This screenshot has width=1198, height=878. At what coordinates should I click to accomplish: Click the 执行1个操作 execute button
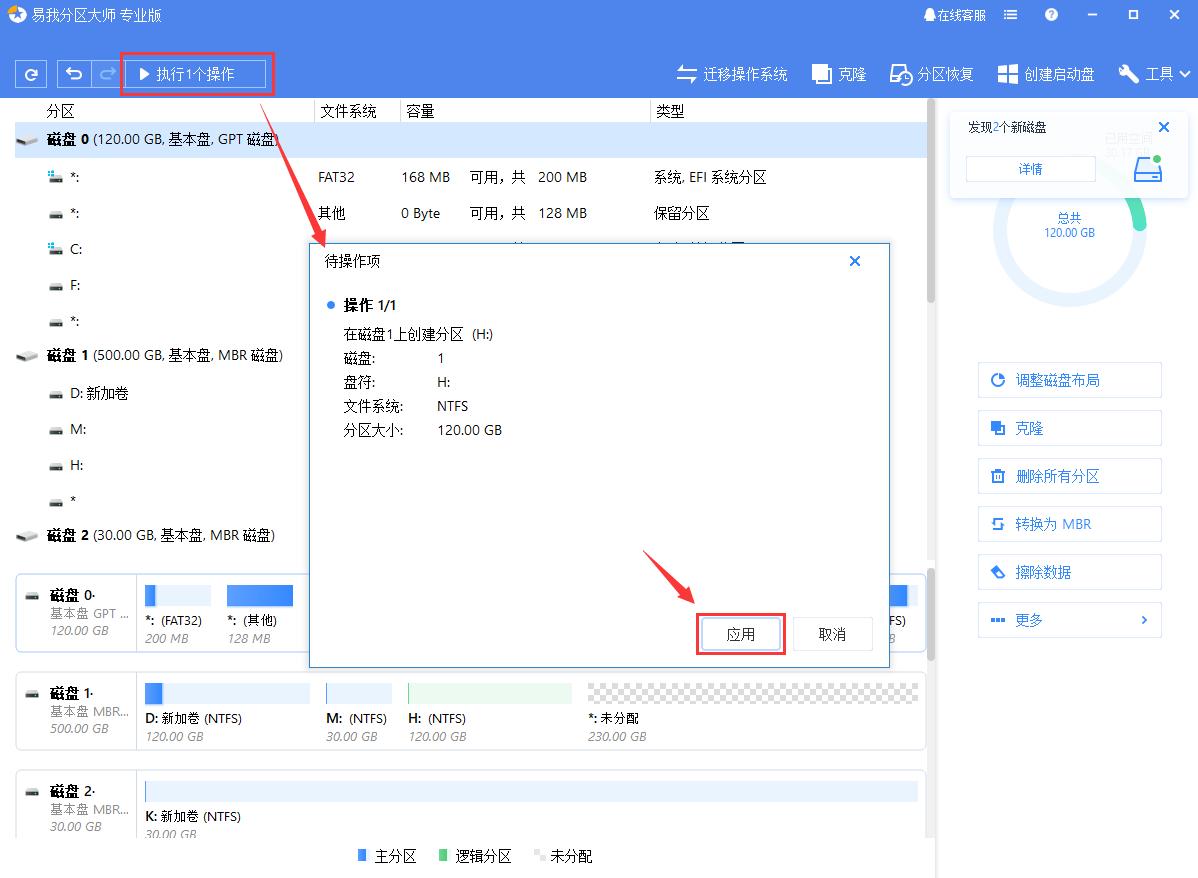[196, 72]
